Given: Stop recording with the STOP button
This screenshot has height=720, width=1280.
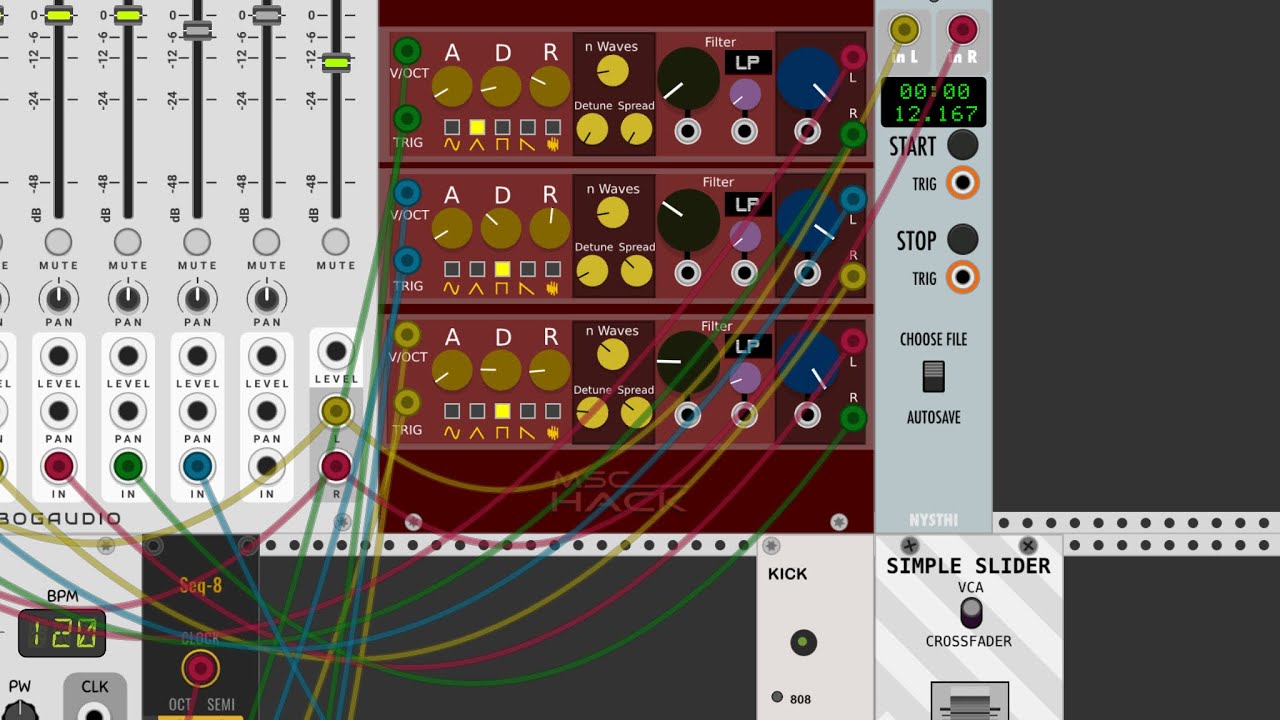Looking at the screenshot, I should [962, 239].
